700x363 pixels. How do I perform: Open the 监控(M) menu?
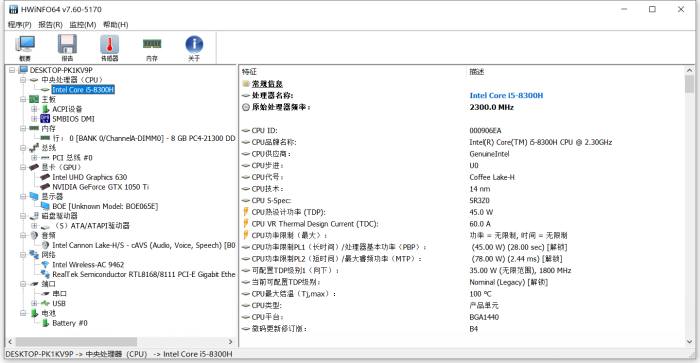pos(83,25)
